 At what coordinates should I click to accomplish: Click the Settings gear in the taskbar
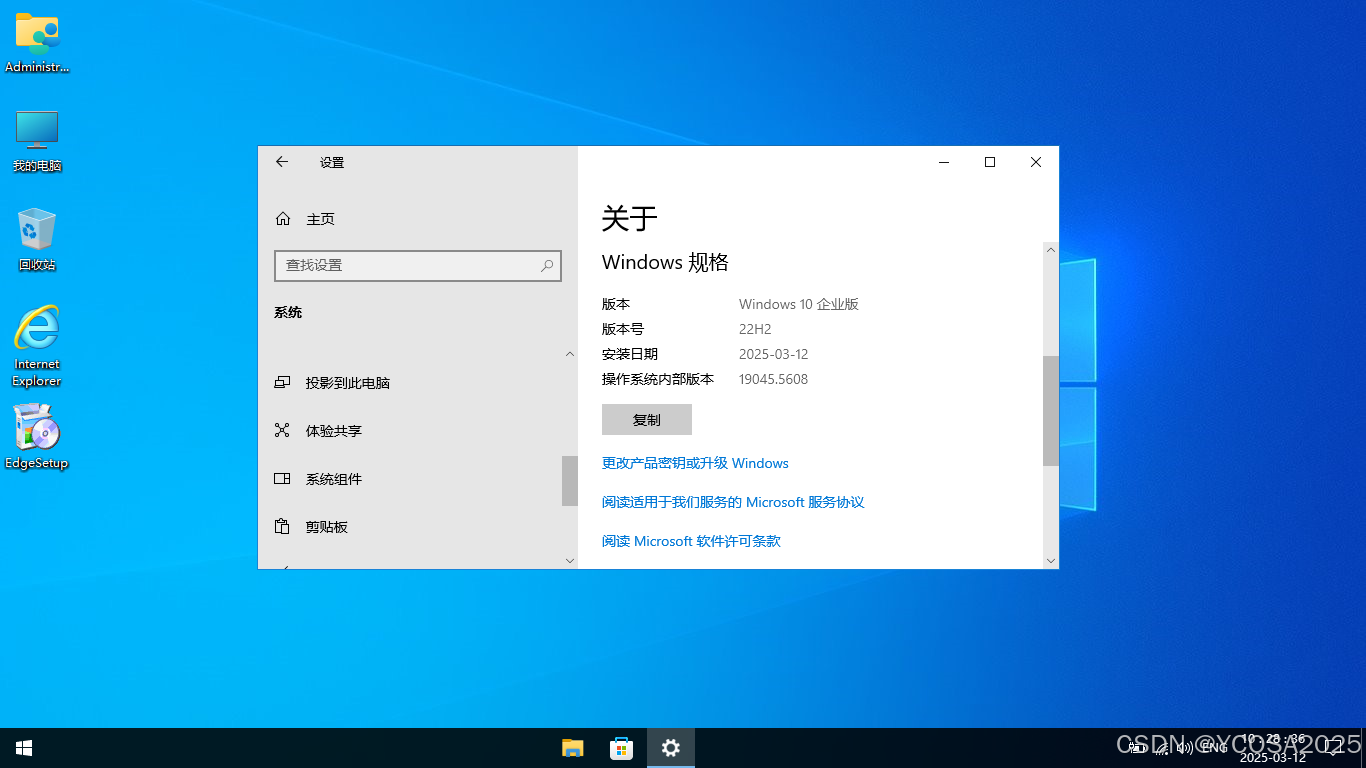tap(671, 748)
